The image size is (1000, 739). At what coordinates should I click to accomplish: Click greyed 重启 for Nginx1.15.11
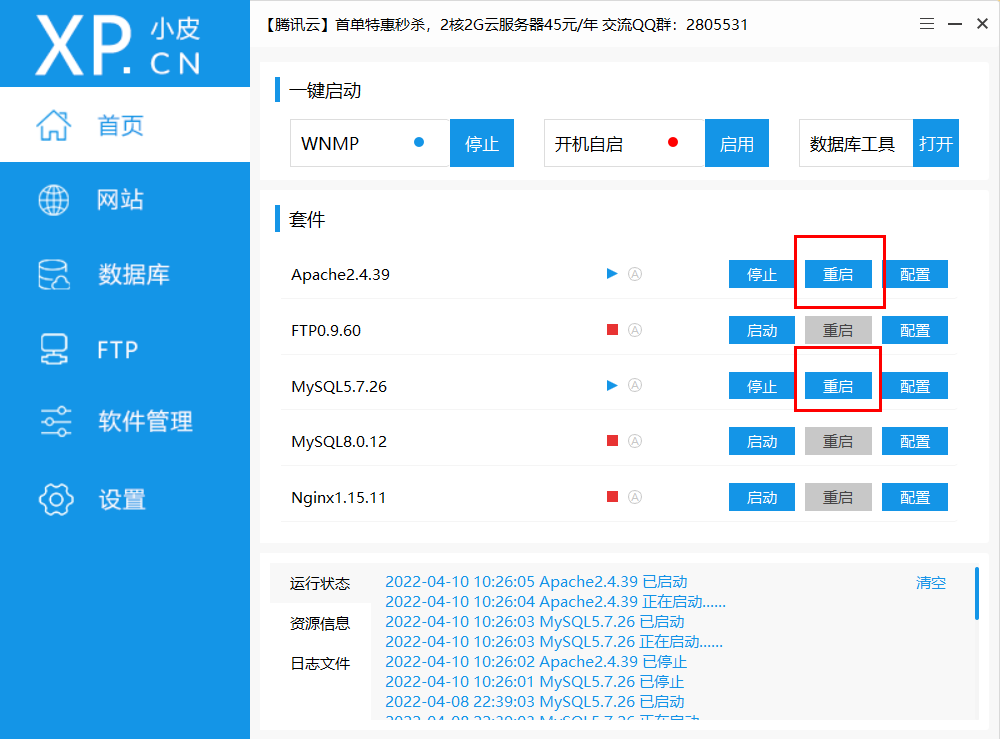[x=838, y=497]
